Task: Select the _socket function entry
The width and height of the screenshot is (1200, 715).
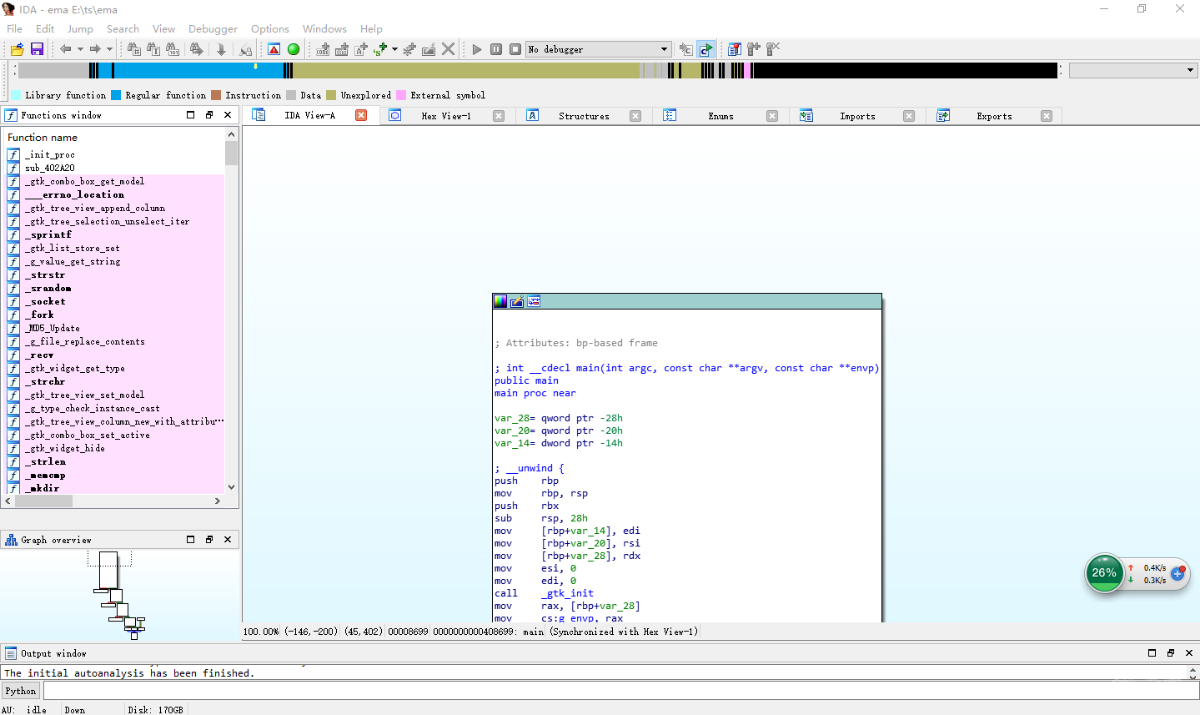Action: (x=46, y=301)
